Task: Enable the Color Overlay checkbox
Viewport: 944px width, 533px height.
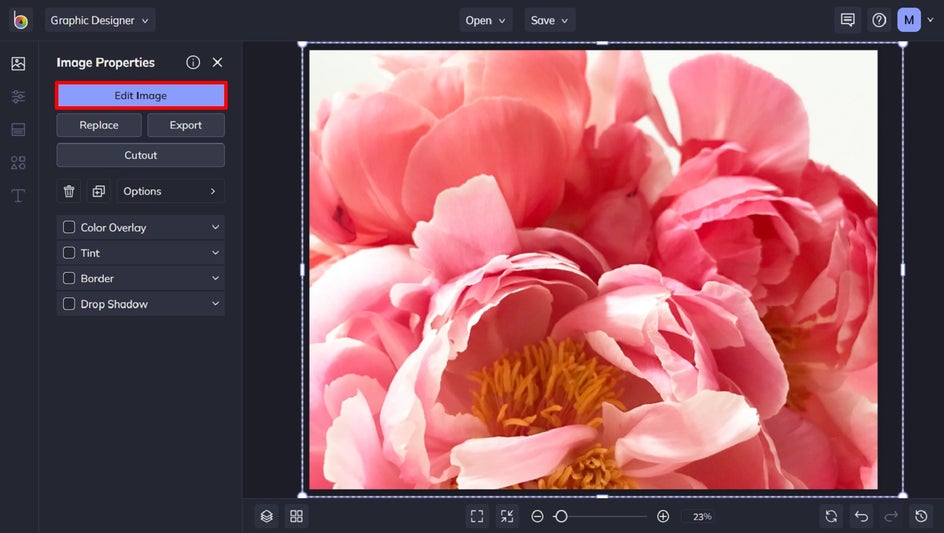Action: [x=69, y=227]
